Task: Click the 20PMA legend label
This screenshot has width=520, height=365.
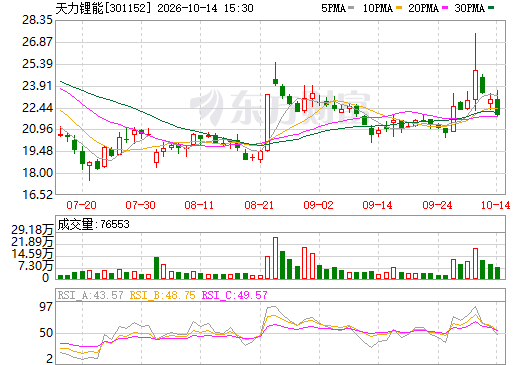Action: [424, 8]
